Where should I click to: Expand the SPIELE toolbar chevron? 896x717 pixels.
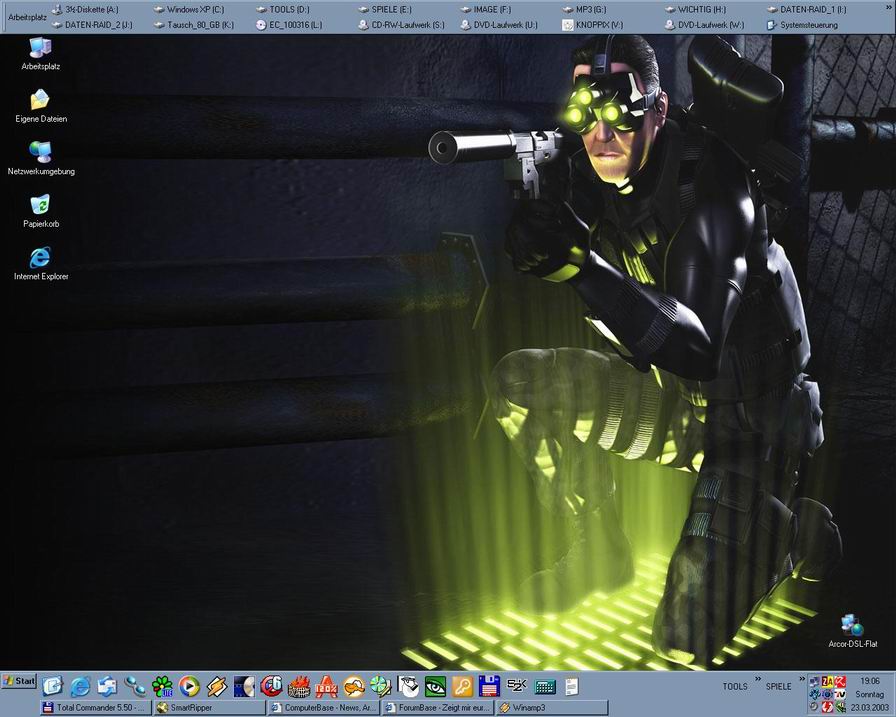coord(802,679)
